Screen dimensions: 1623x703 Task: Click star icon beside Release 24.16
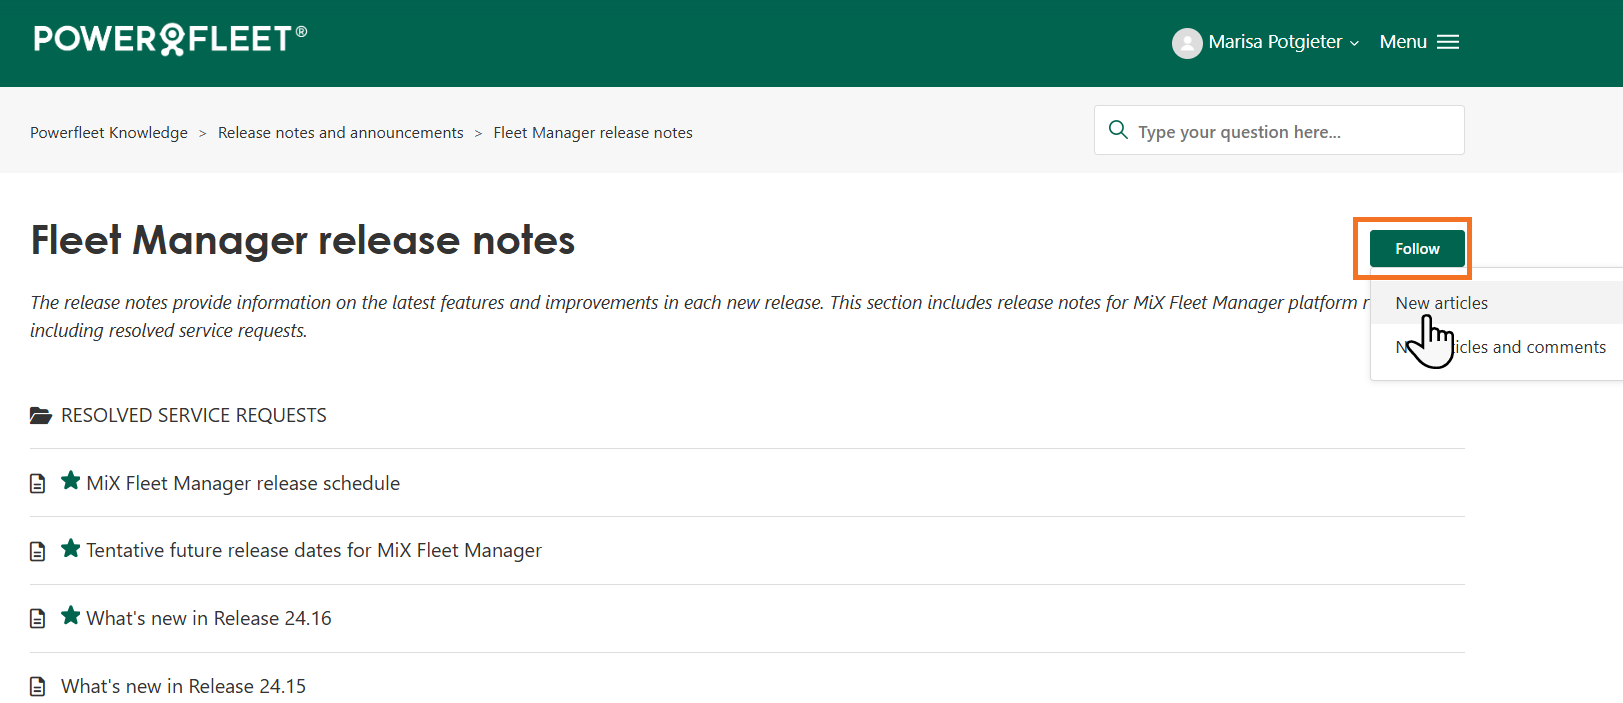70,616
